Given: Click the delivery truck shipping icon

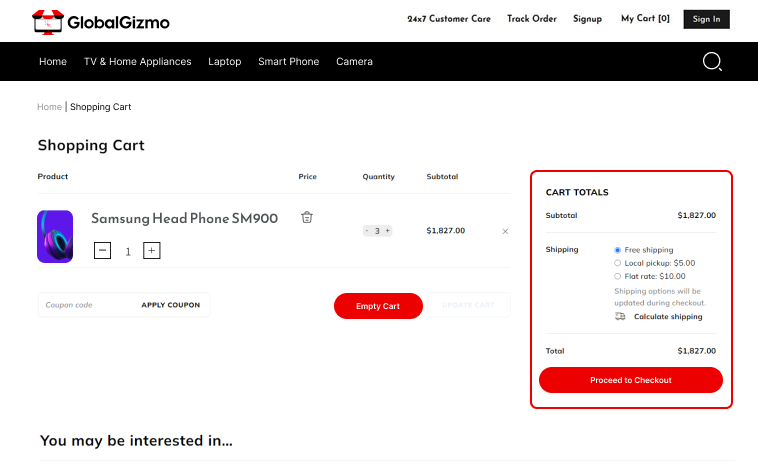Looking at the screenshot, I should [620, 316].
